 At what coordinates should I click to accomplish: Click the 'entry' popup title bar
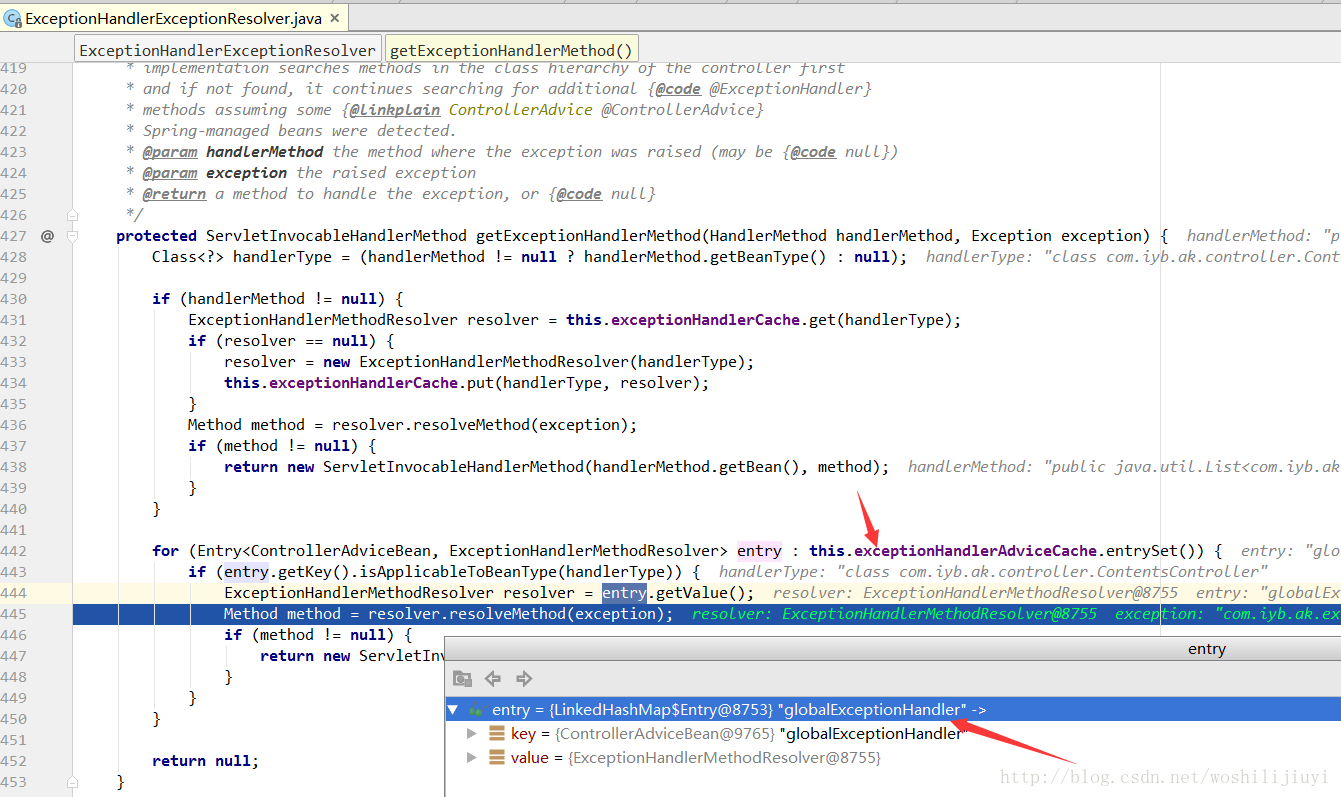893,649
